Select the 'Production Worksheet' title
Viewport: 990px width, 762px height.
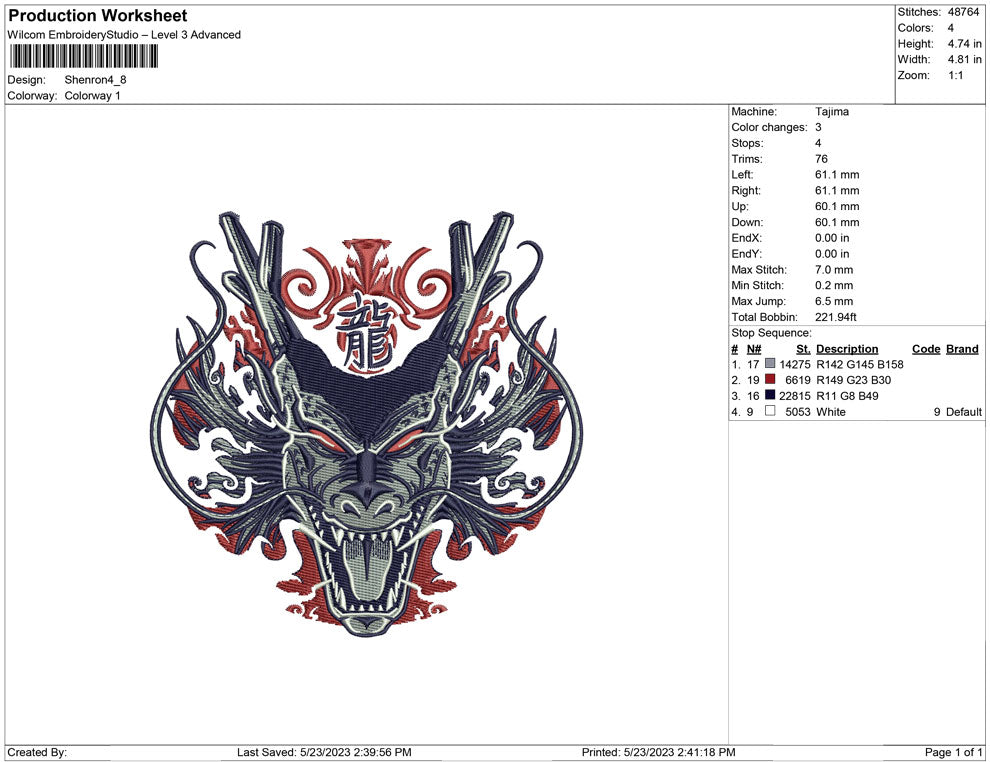(x=97, y=16)
